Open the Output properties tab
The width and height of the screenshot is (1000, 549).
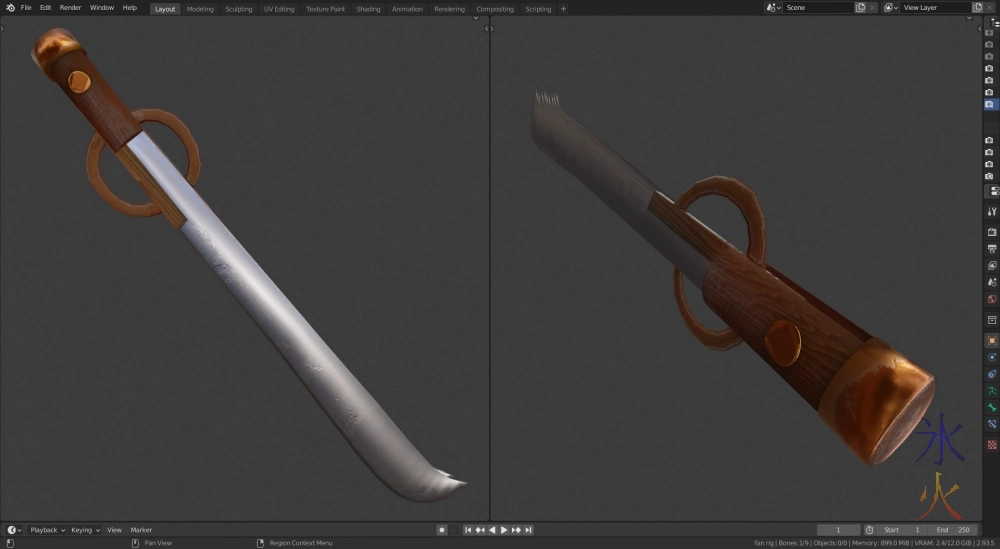[992, 249]
